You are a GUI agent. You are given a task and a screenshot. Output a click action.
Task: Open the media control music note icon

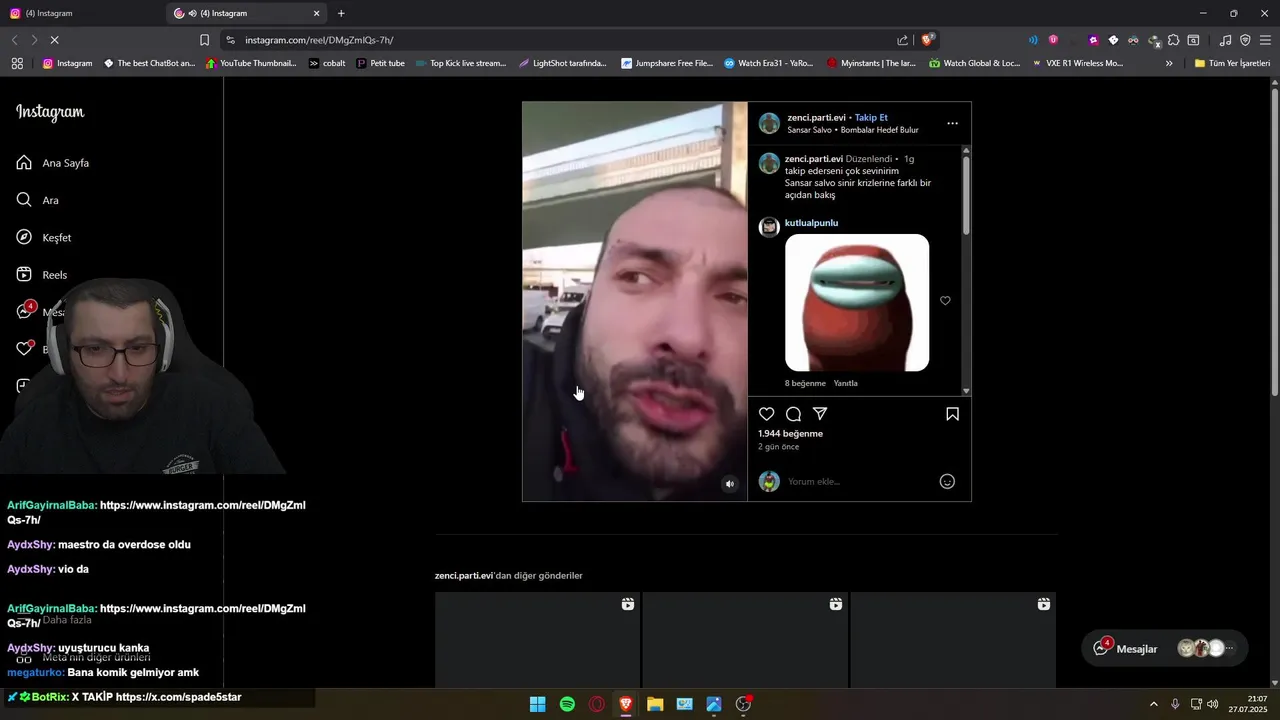pyautogui.click(x=1226, y=40)
